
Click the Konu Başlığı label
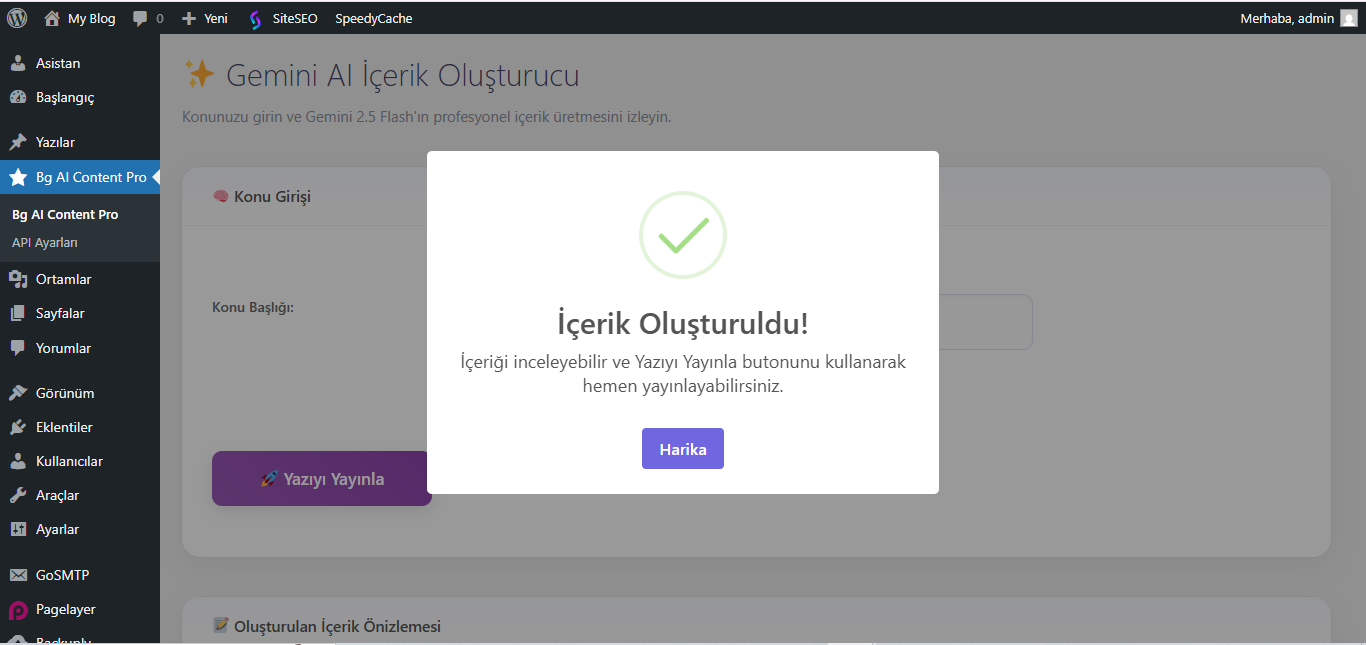tap(253, 306)
